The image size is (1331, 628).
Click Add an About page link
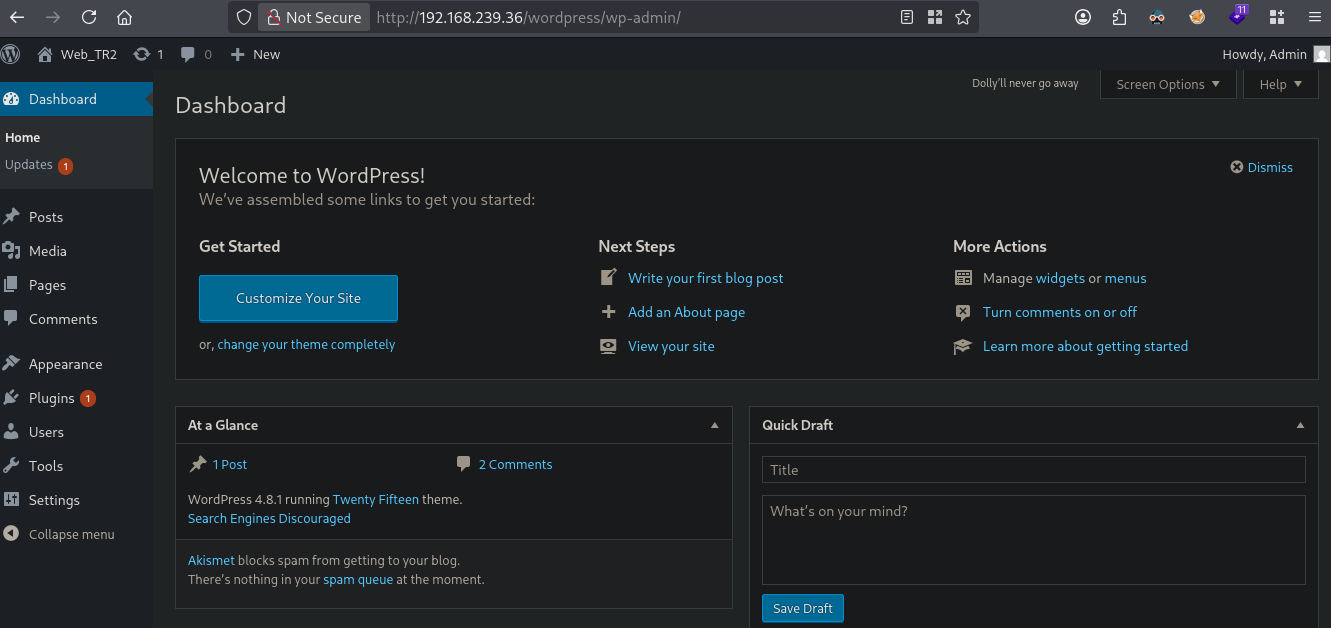pos(686,312)
